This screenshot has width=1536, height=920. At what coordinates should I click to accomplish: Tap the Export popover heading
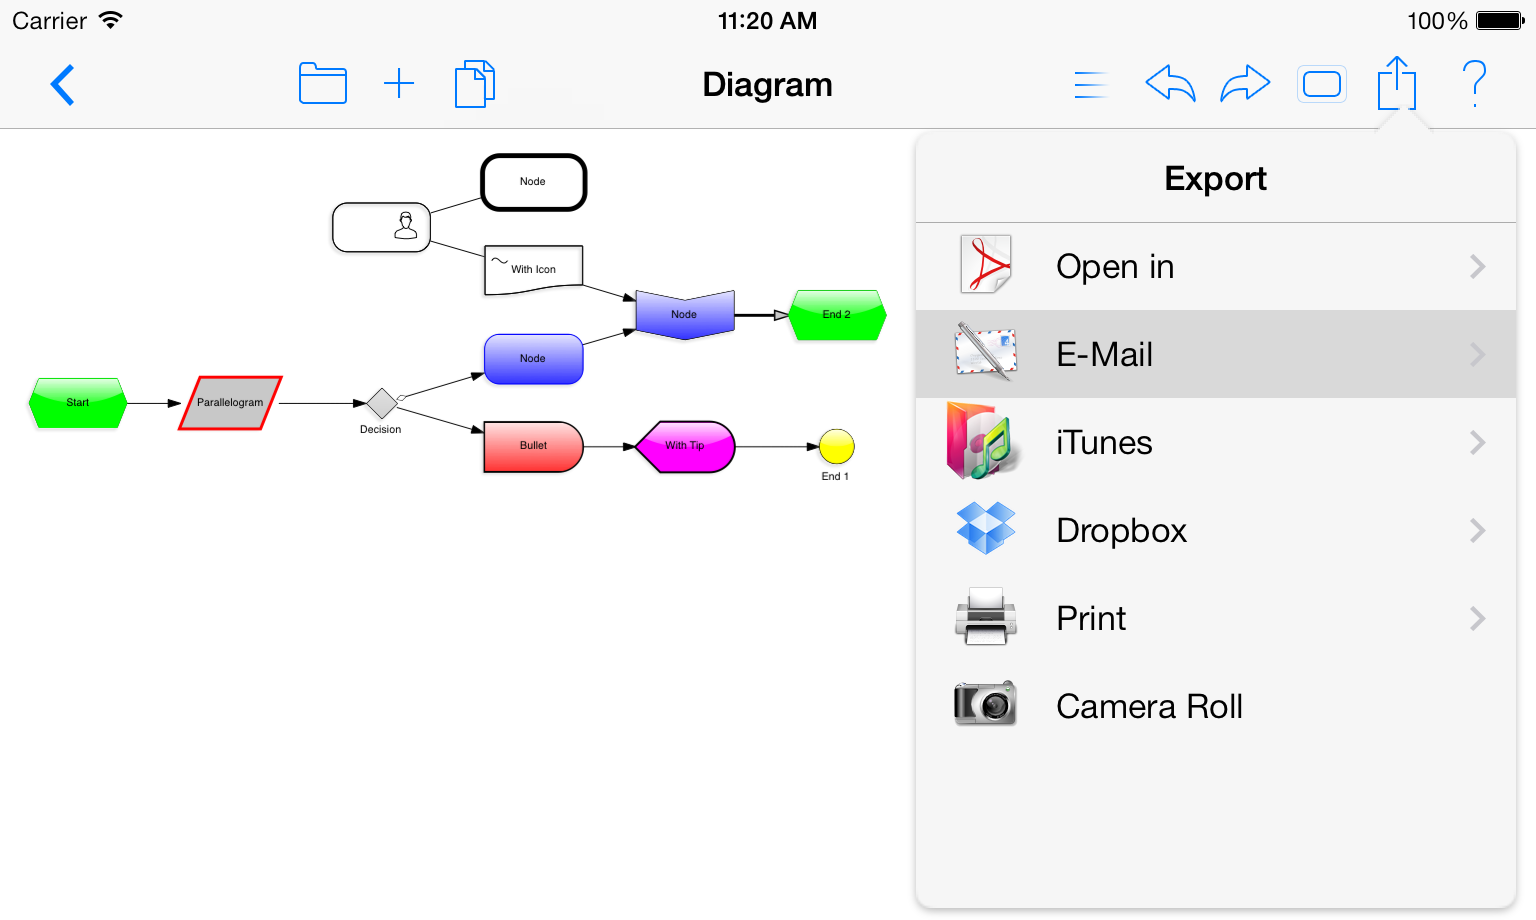pos(1215,179)
